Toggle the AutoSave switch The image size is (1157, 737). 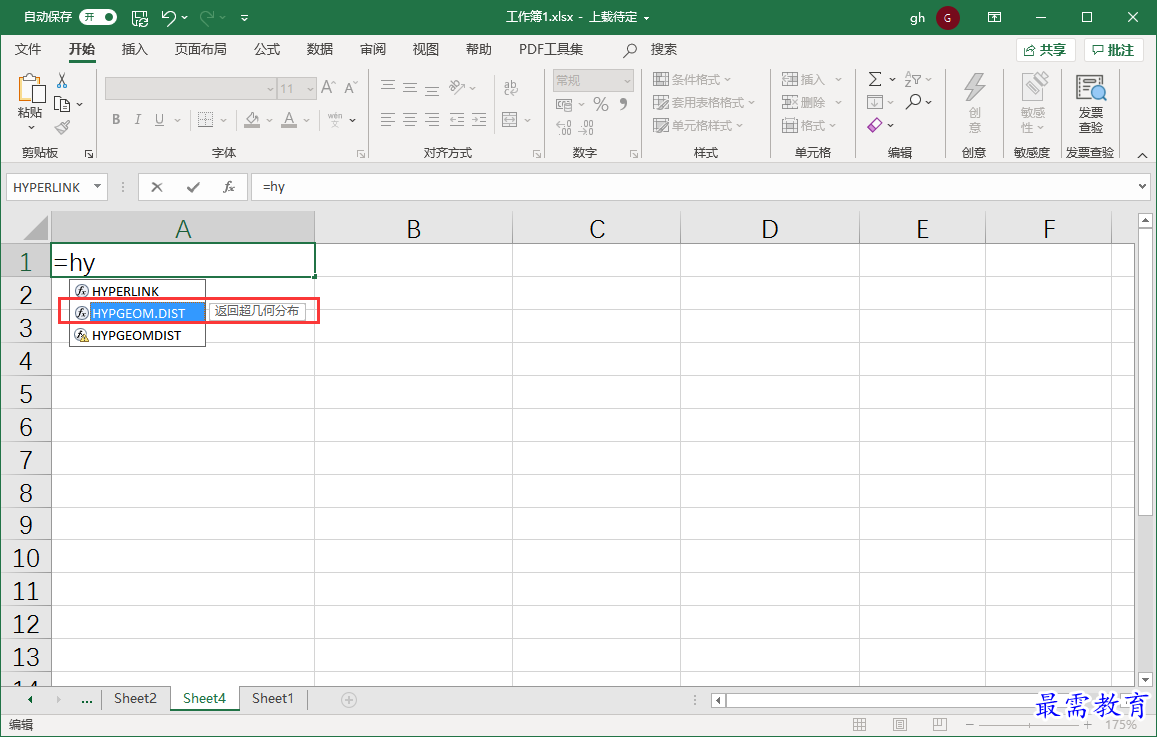(x=98, y=16)
